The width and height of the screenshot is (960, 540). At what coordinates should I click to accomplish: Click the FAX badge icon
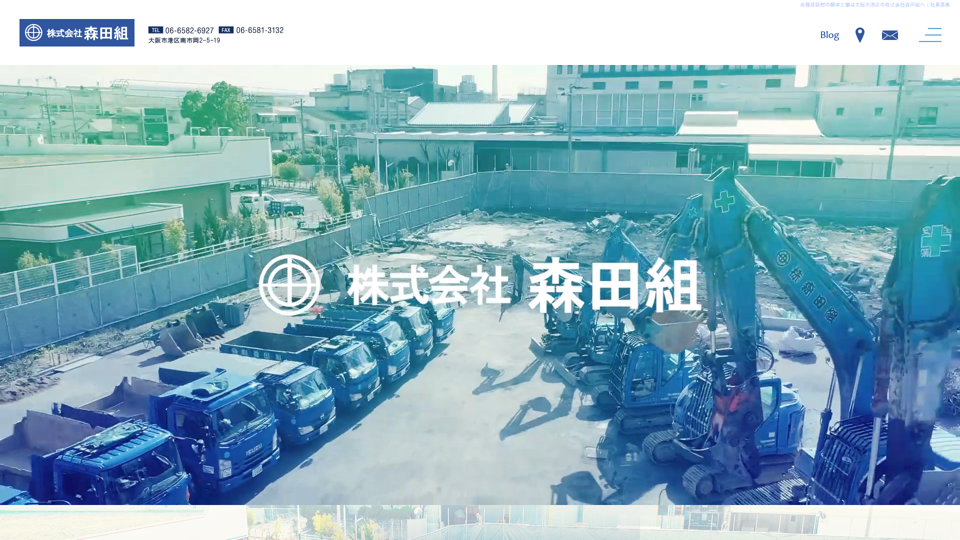pos(226,31)
